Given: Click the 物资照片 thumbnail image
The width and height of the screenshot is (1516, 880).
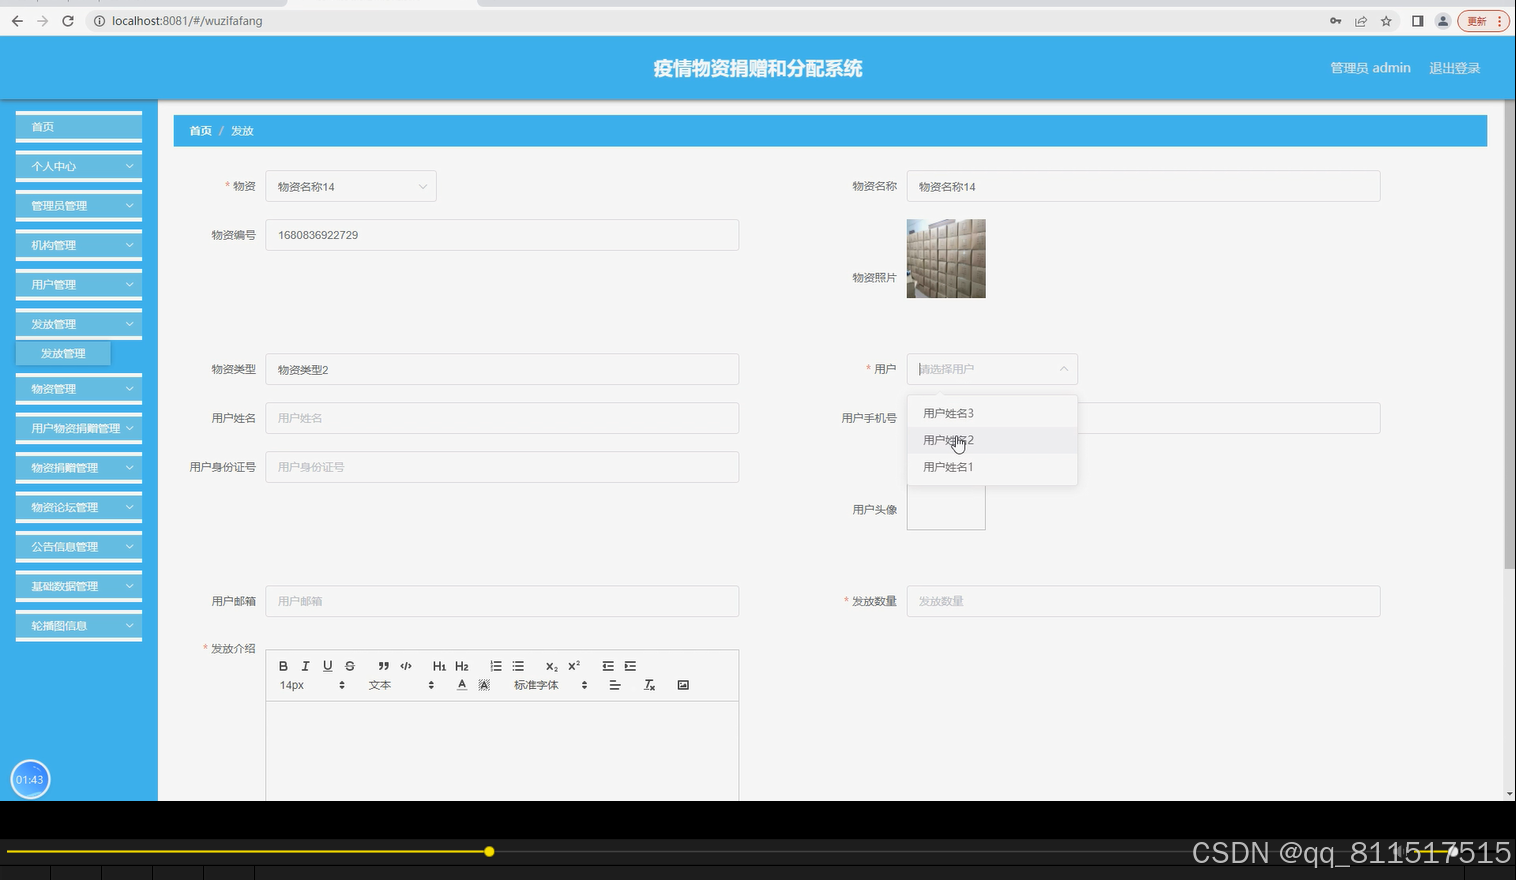Looking at the screenshot, I should click(946, 259).
